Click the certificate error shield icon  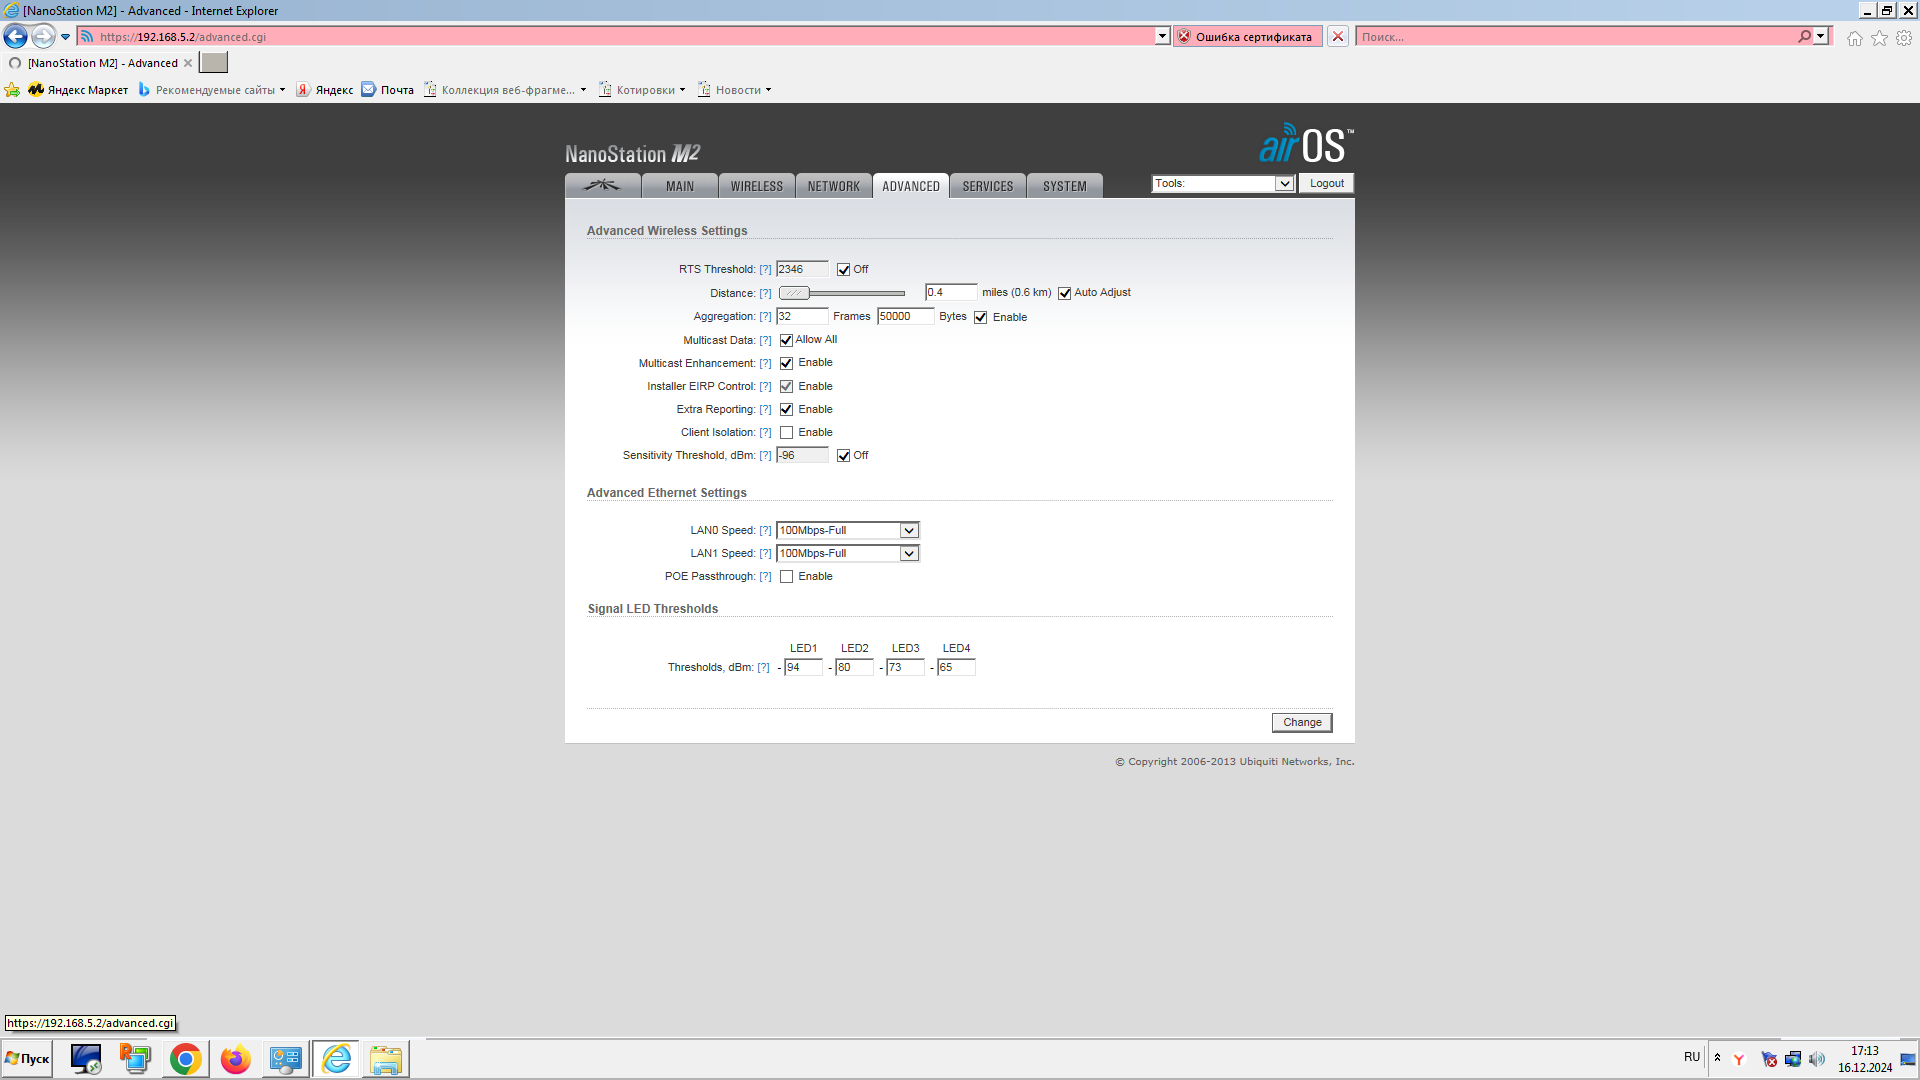tap(1184, 37)
